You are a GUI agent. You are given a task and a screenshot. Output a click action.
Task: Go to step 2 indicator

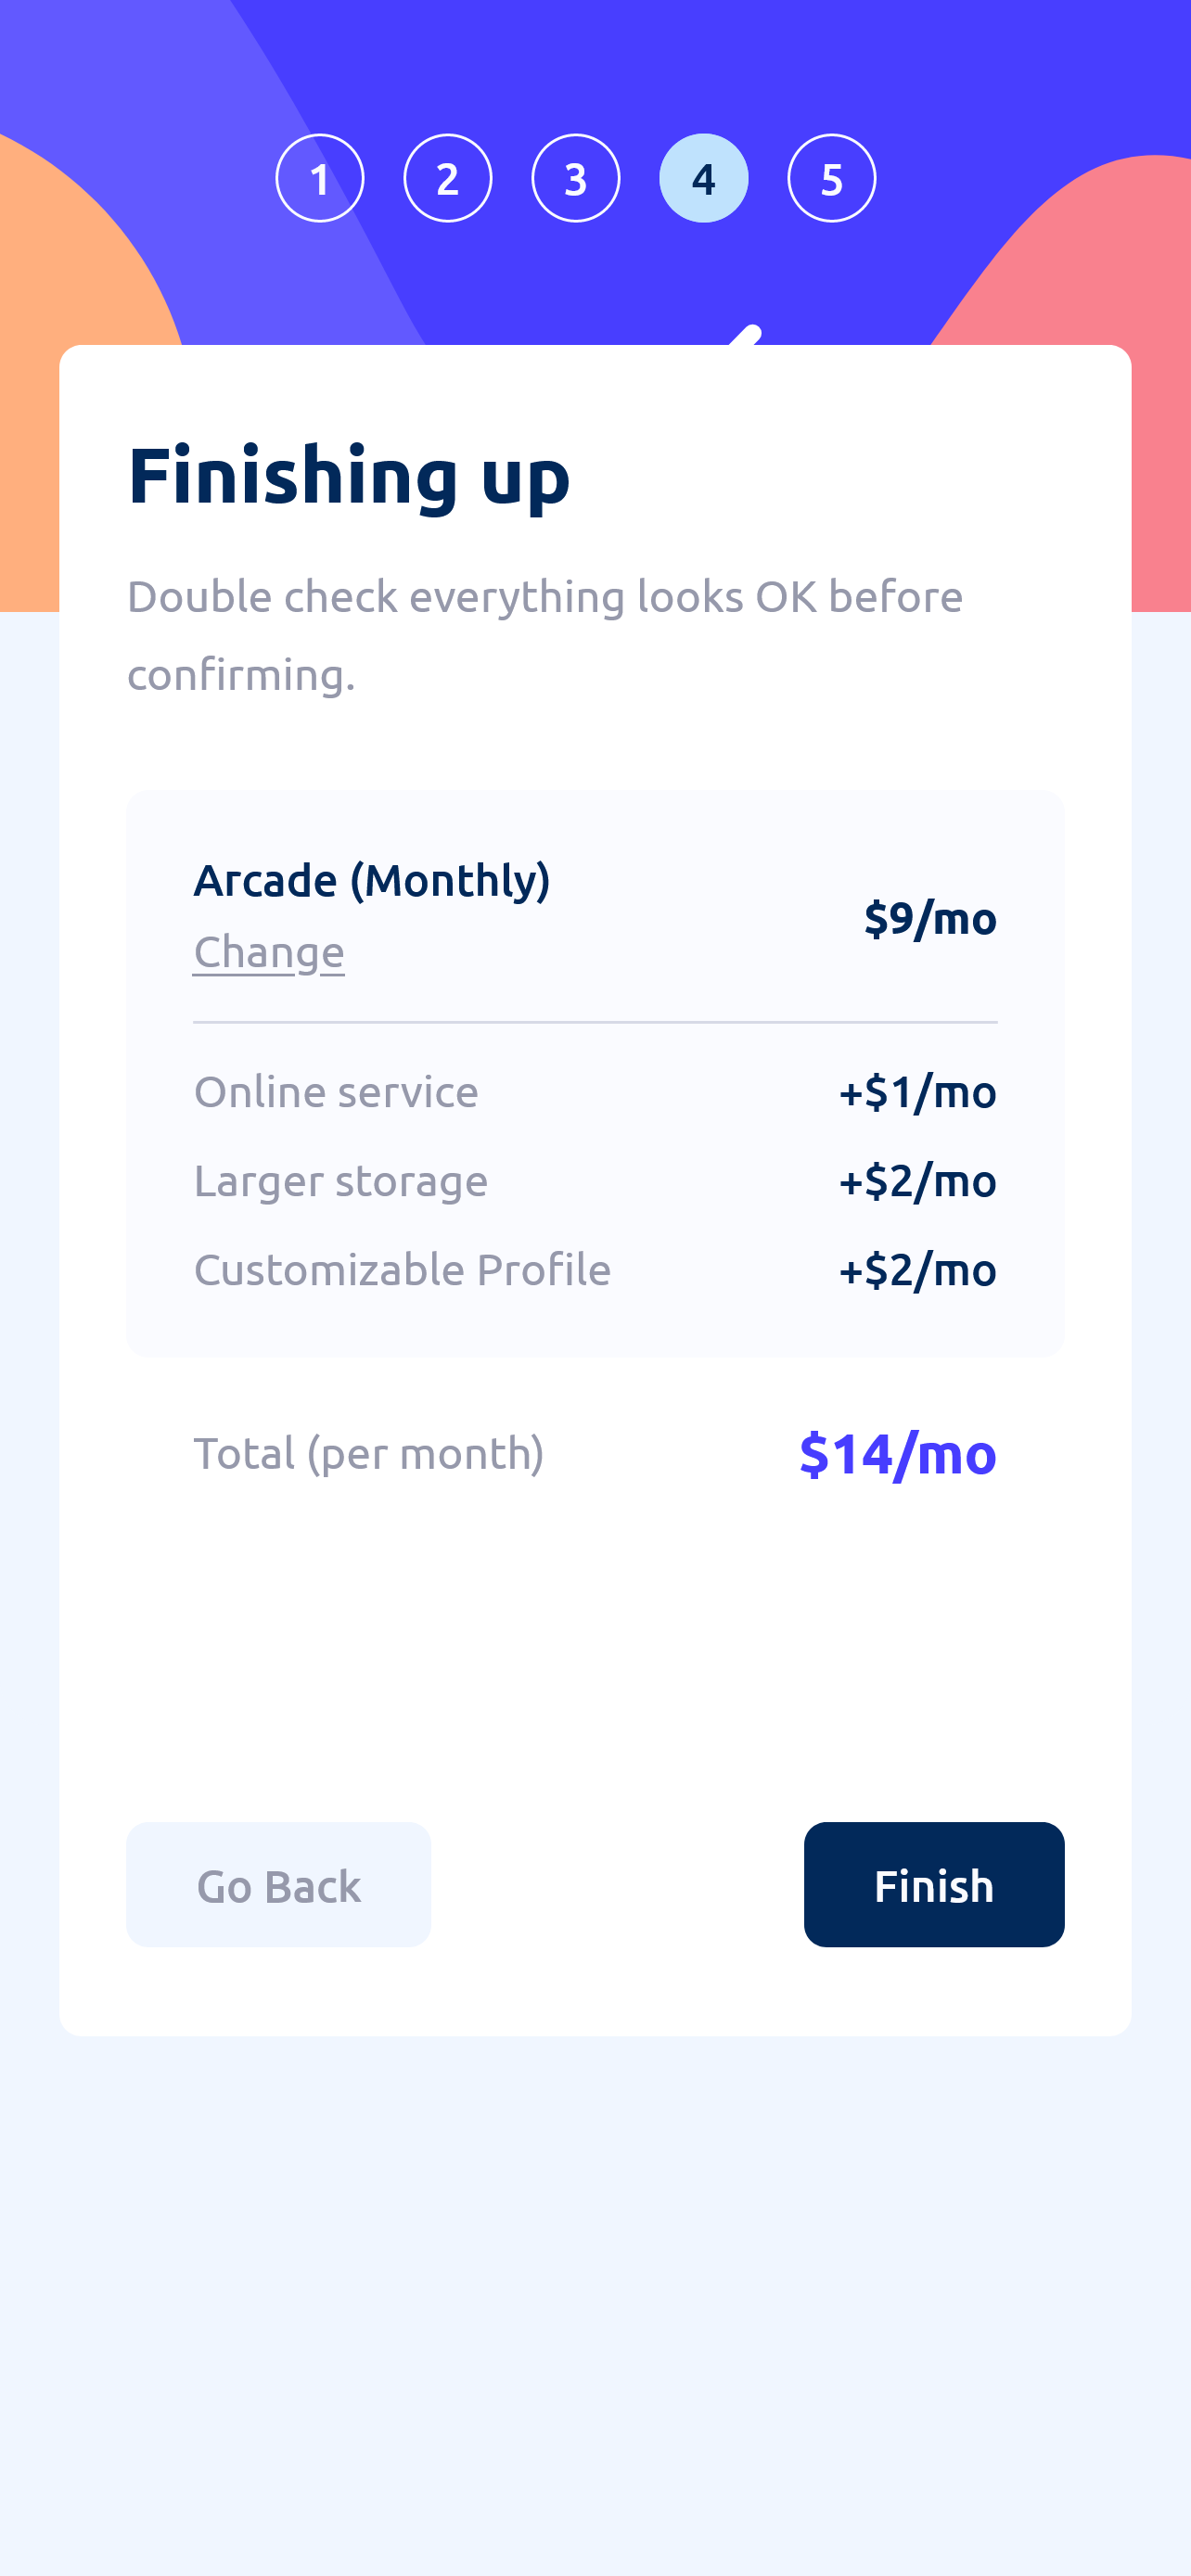point(448,178)
